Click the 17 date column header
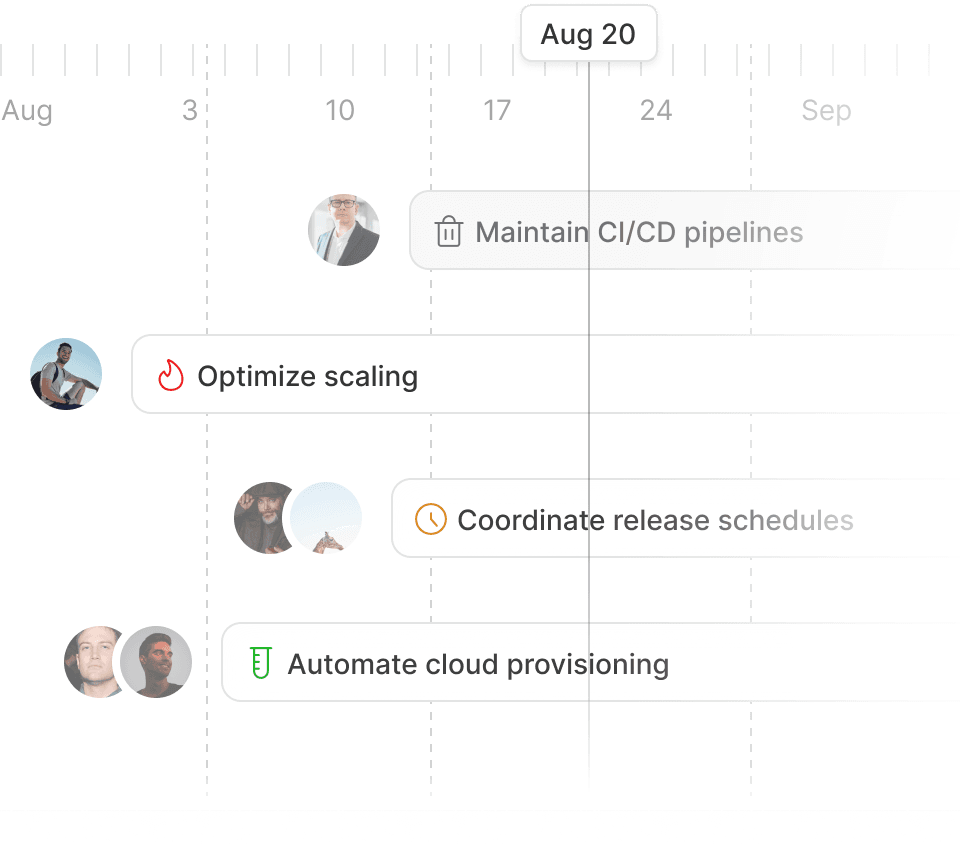 coord(497,111)
